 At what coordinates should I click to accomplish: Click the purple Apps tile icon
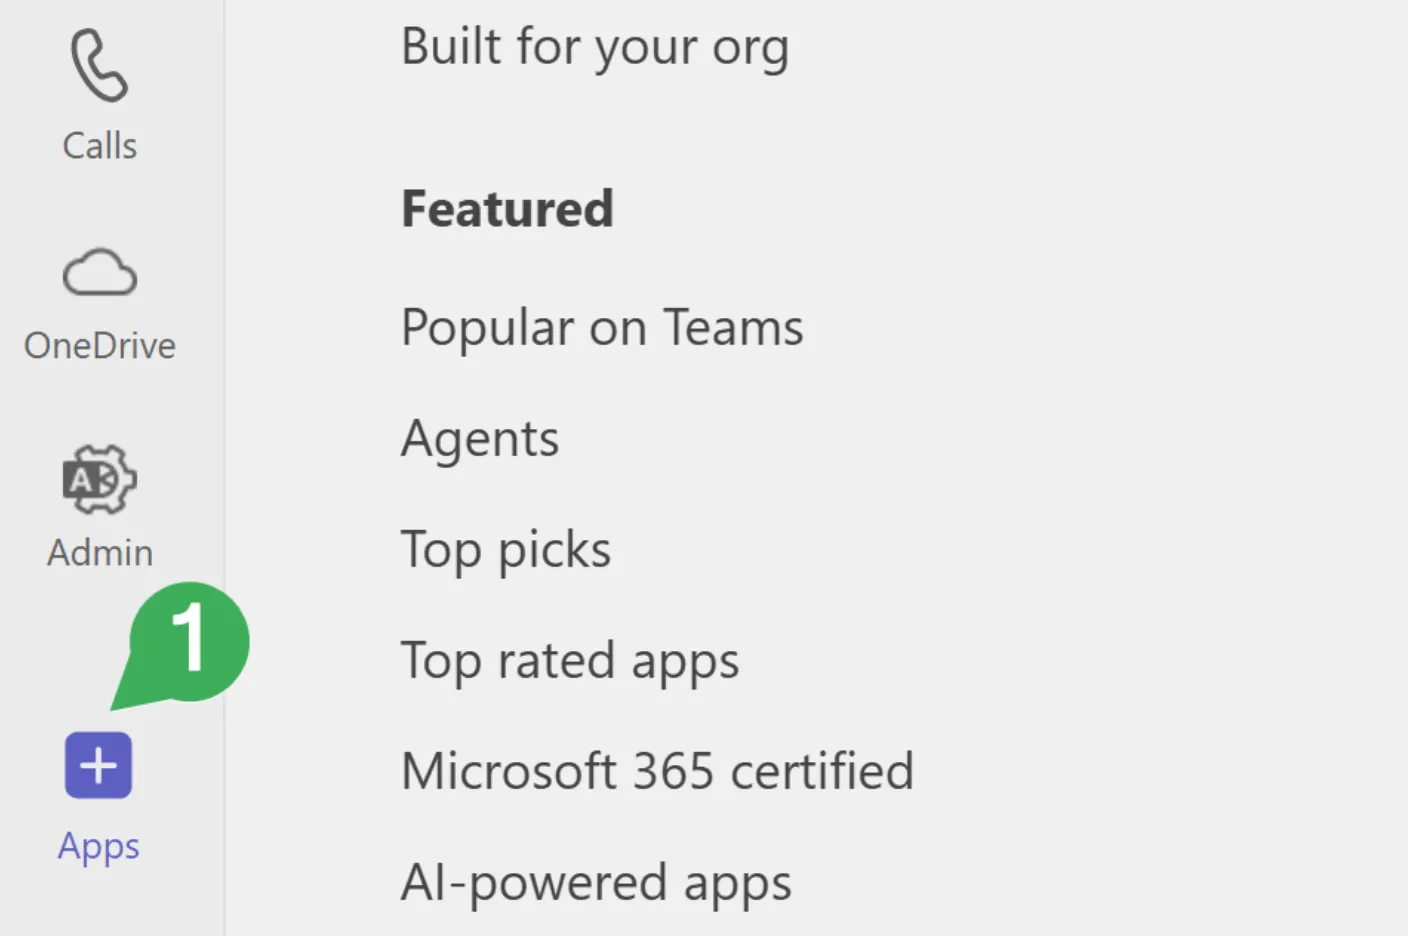[98, 766]
